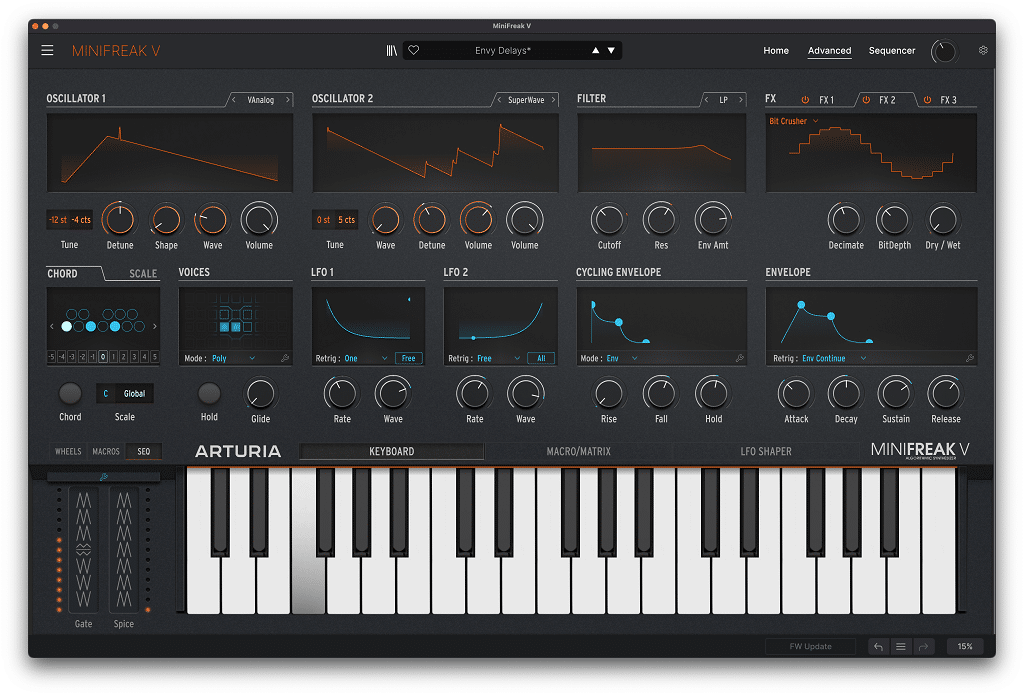This screenshot has height=695, width=1024.
Task: Go to next chord with right arrow
Action: click(155, 326)
